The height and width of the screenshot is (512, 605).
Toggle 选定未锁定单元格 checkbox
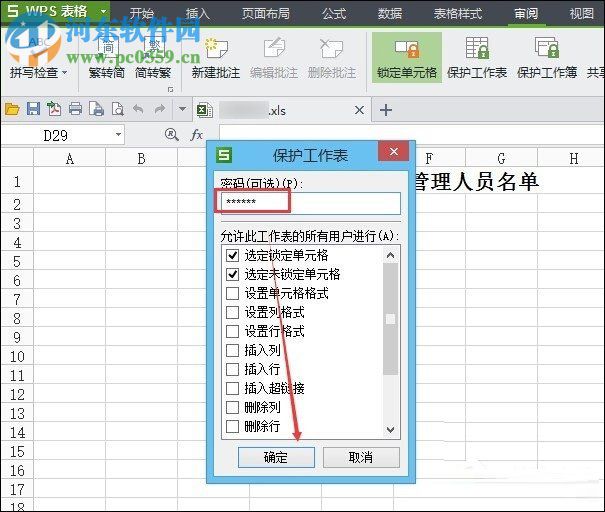pos(232,274)
